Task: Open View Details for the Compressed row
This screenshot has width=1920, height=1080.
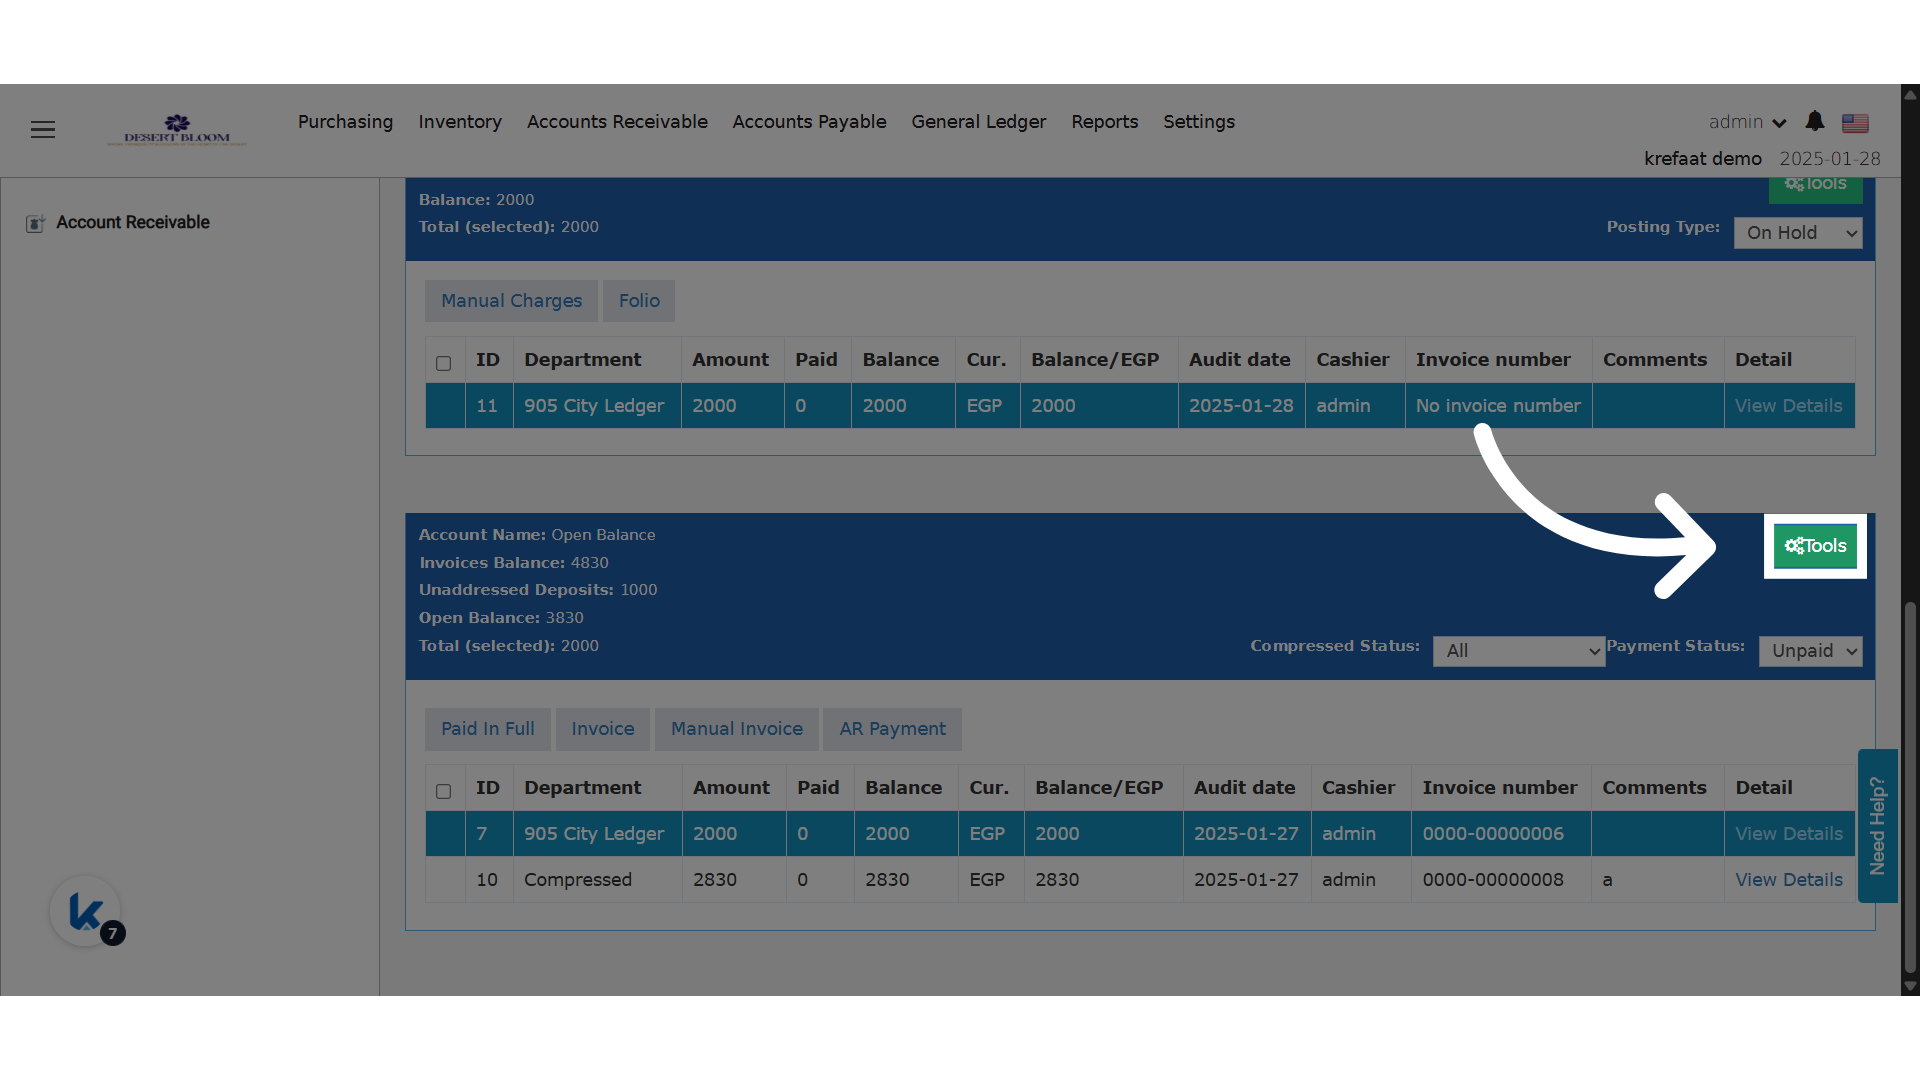Action: tap(1789, 880)
